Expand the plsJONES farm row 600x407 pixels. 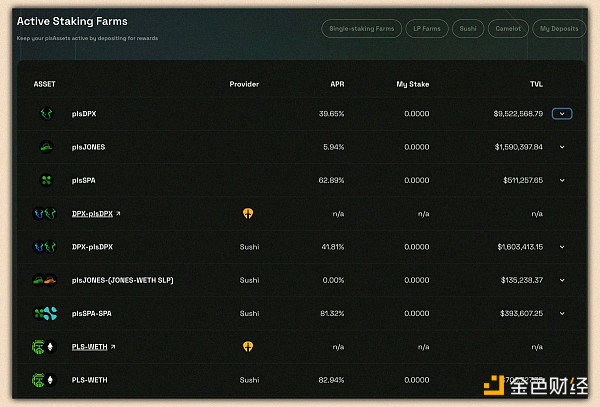(x=562, y=147)
